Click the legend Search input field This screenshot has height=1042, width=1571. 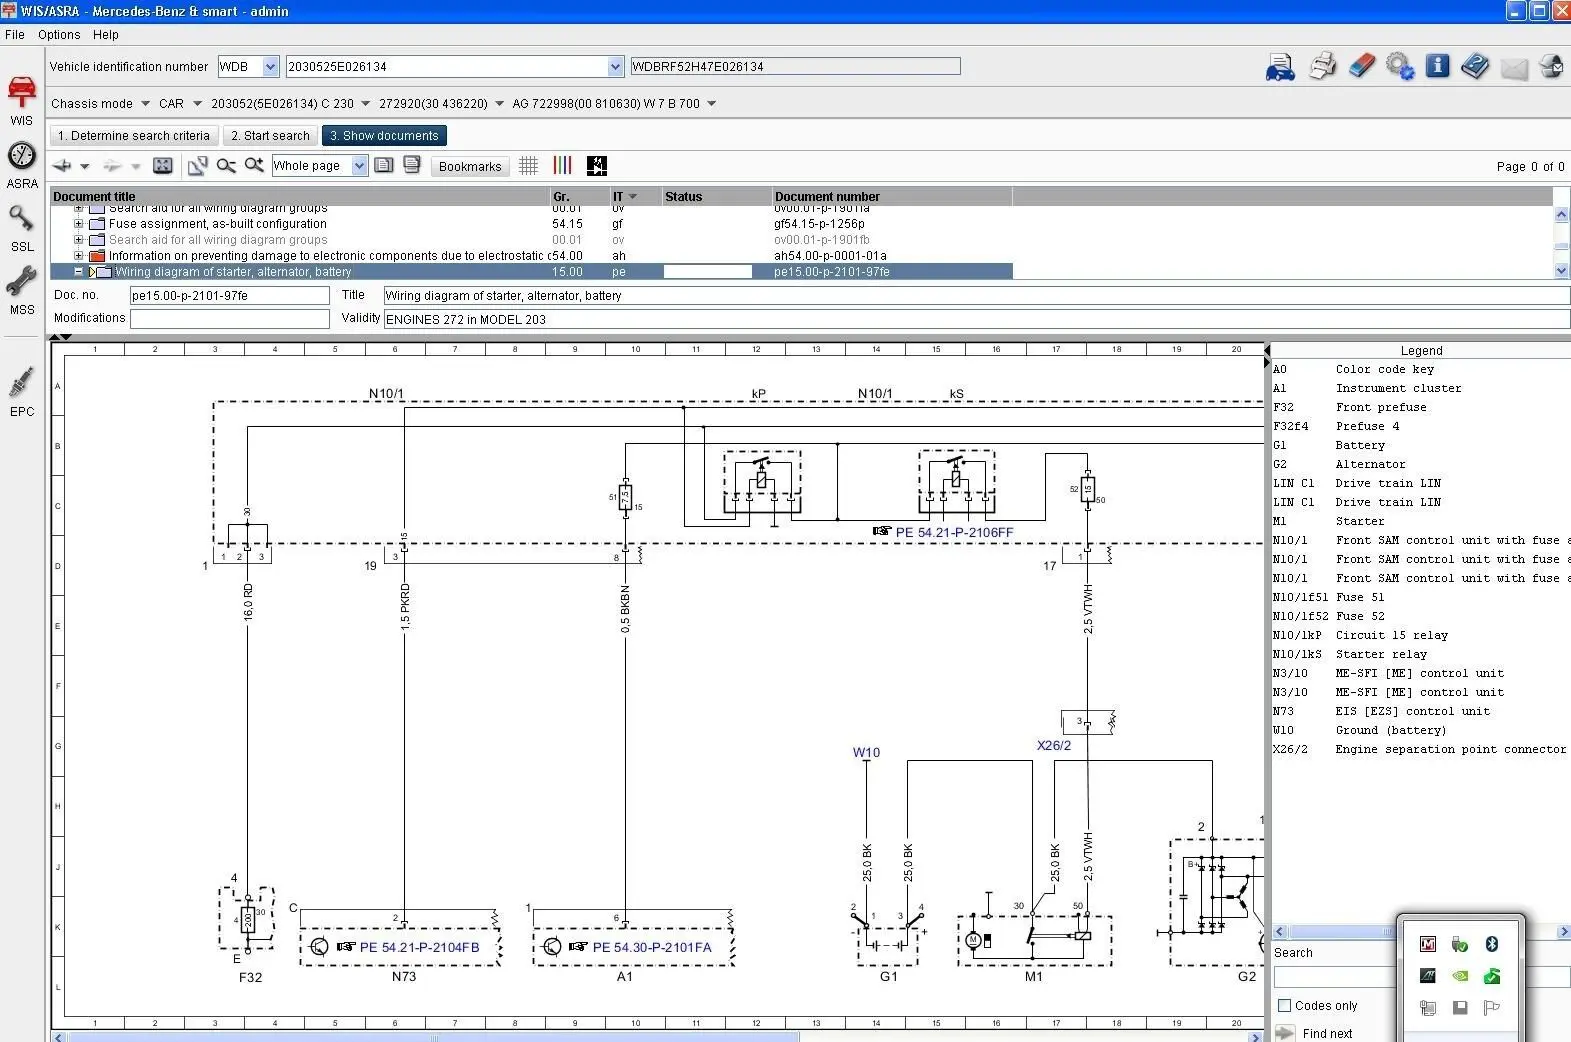click(x=1333, y=976)
